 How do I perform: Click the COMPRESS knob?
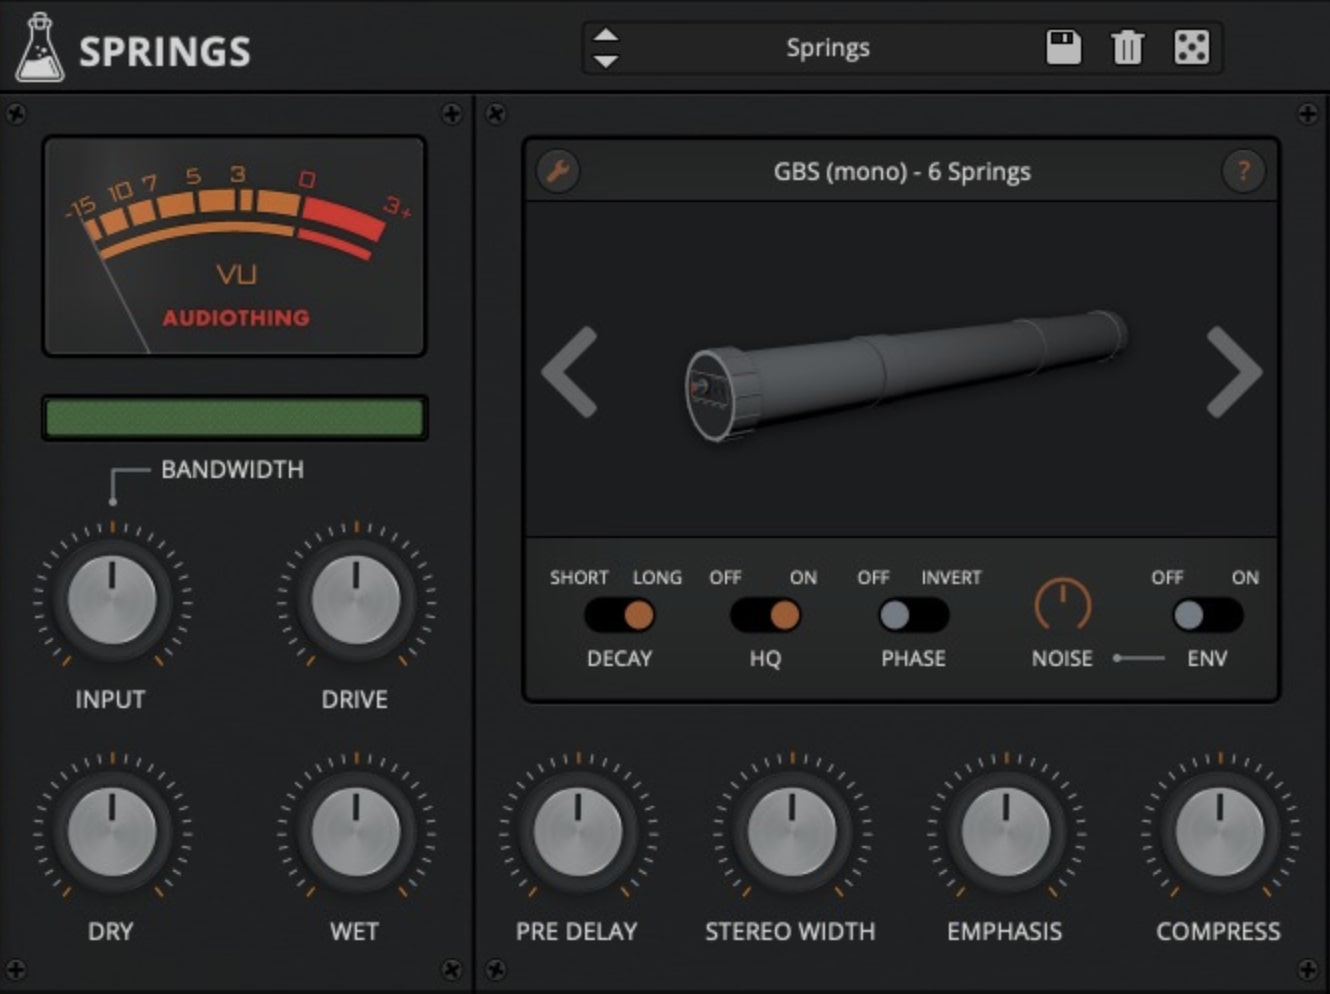click(x=1220, y=831)
